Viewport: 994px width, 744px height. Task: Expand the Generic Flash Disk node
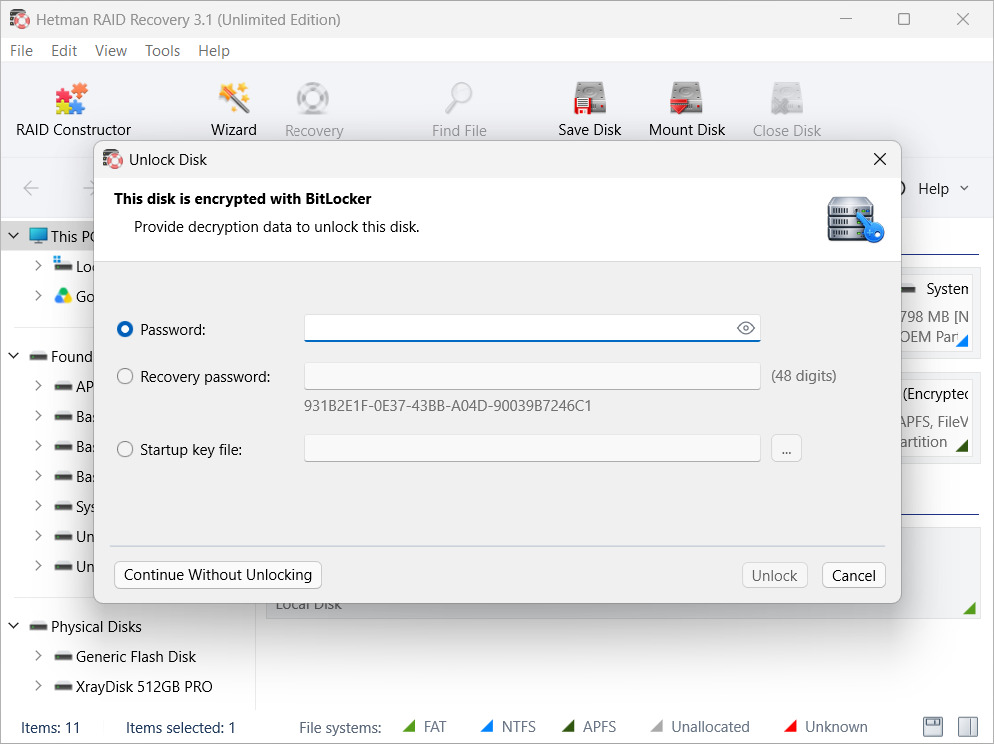[38, 656]
